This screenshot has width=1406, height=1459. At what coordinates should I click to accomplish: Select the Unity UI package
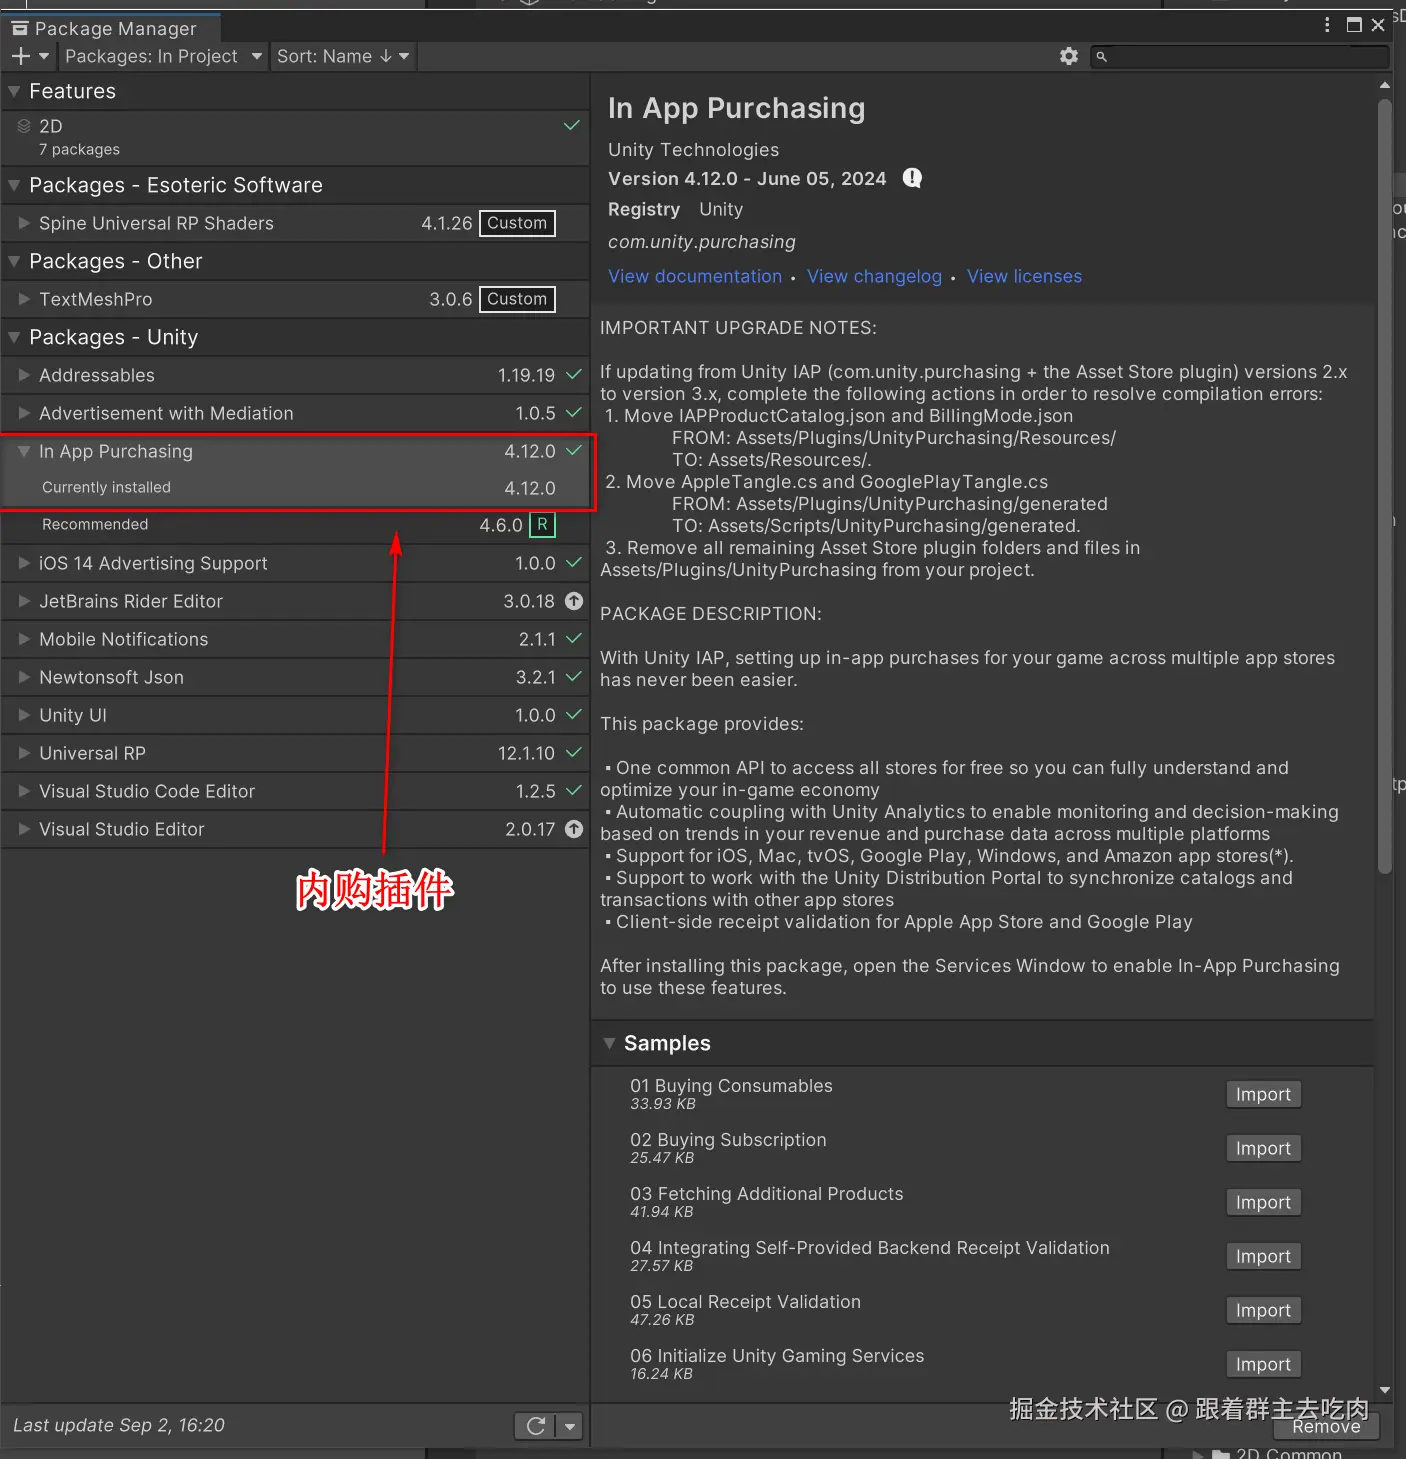tap(295, 715)
